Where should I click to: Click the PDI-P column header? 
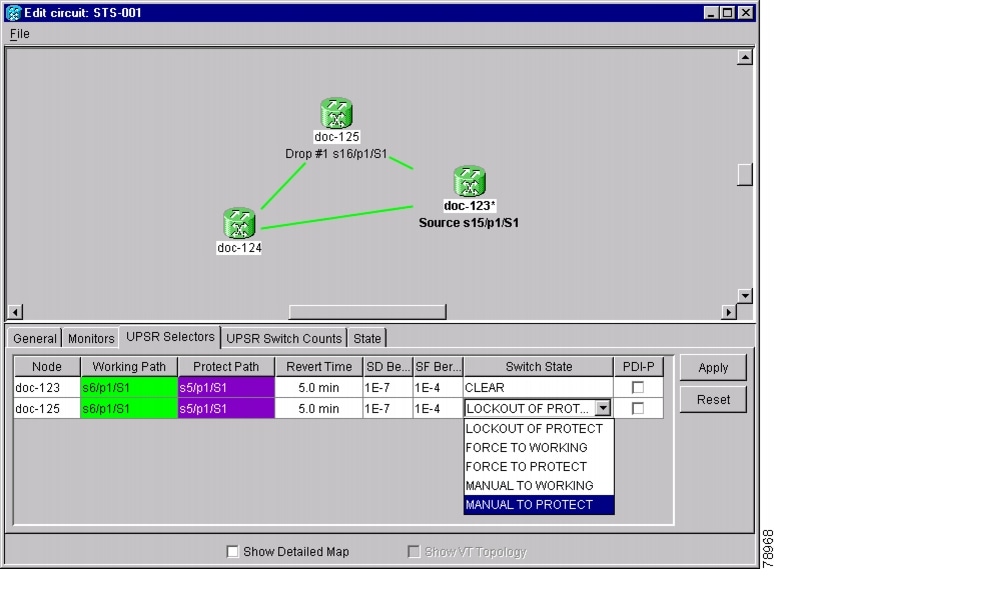tap(638, 367)
